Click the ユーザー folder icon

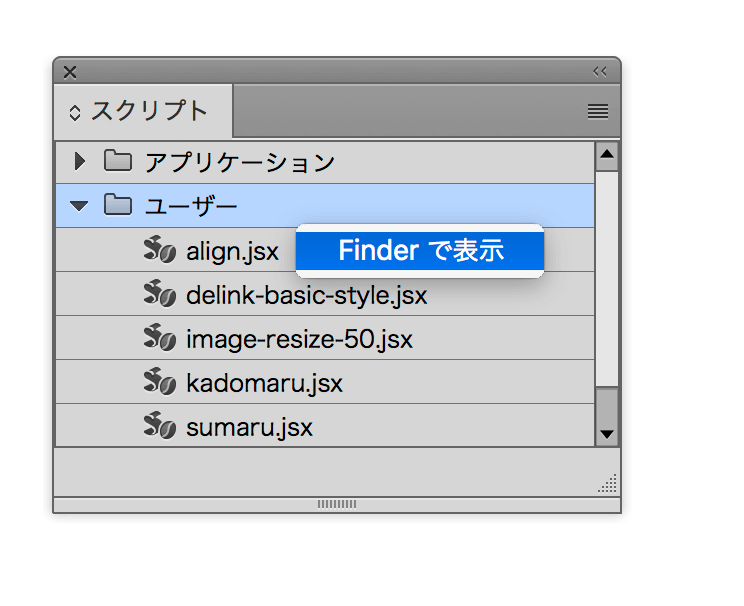click(x=118, y=205)
